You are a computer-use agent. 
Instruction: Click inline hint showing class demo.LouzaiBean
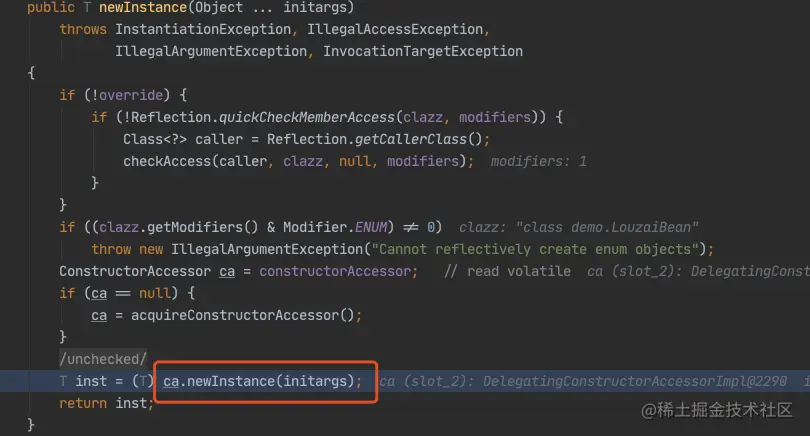click(579, 227)
